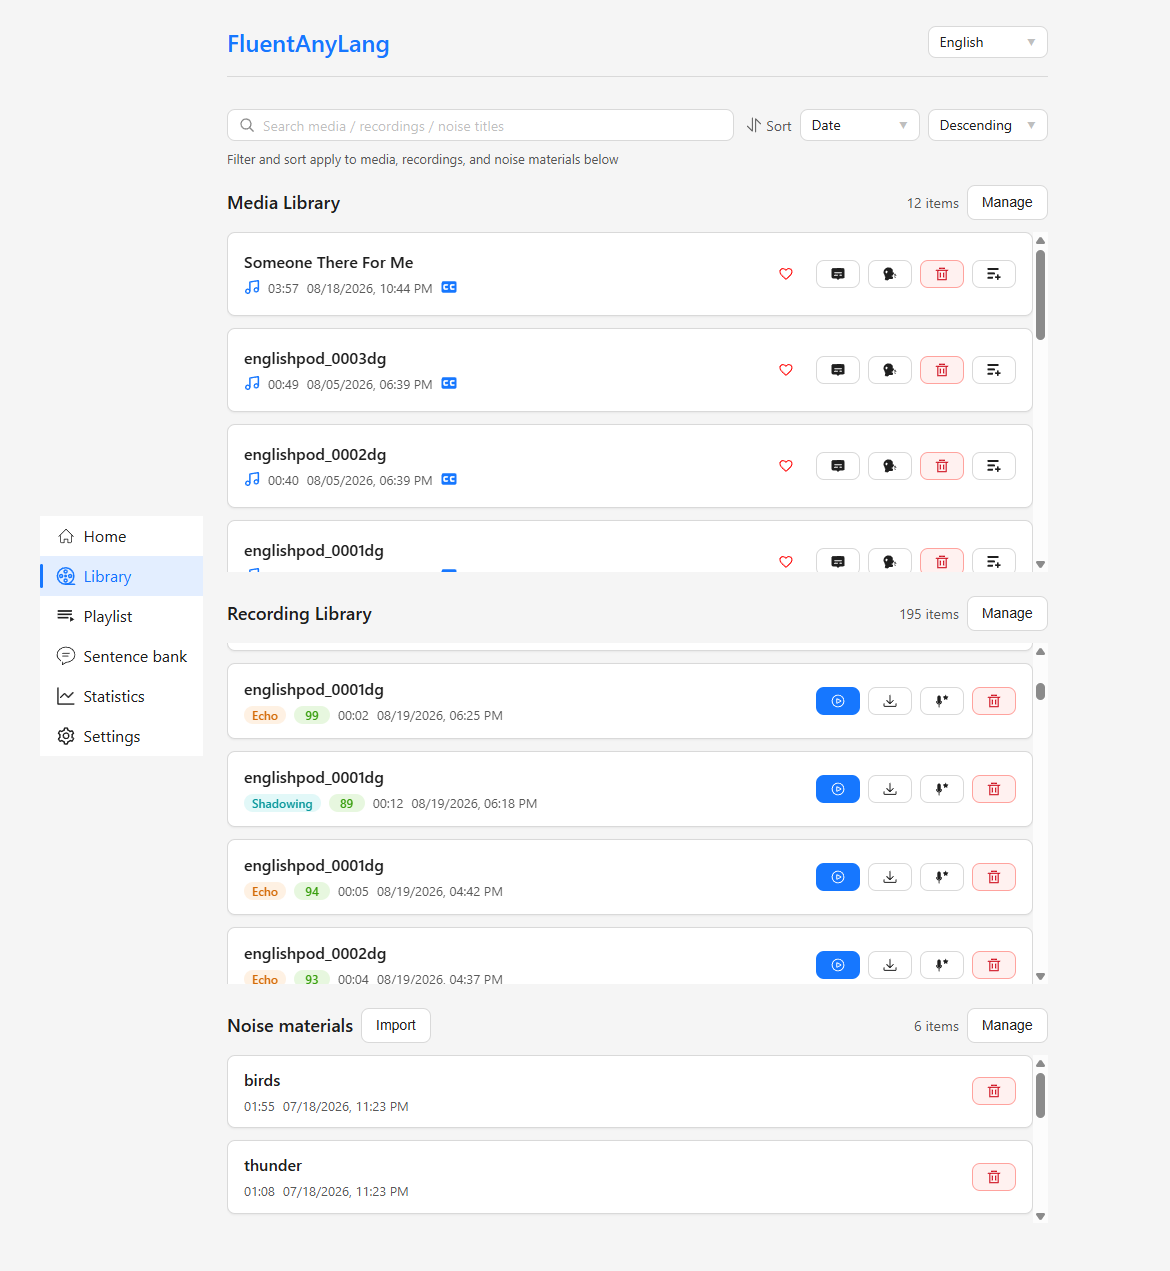Click the Import noise materials button

[x=396, y=1025]
